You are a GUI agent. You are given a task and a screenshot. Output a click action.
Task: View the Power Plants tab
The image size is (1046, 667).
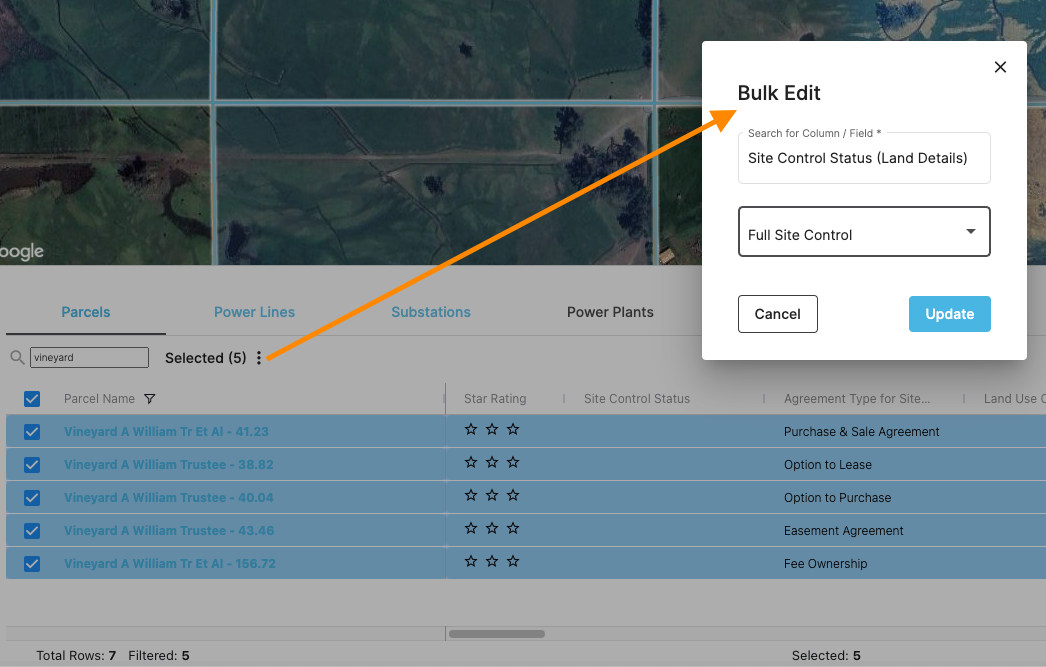[610, 312]
